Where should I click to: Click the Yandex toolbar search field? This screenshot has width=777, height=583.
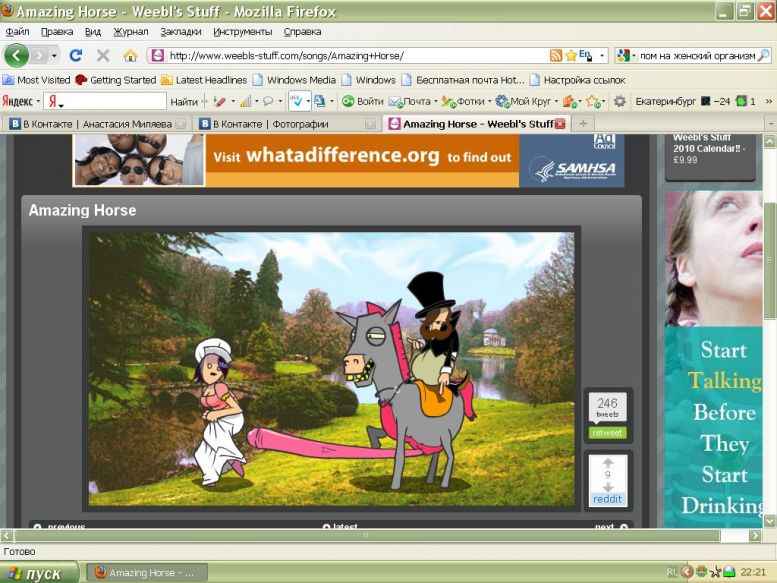coord(105,102)
